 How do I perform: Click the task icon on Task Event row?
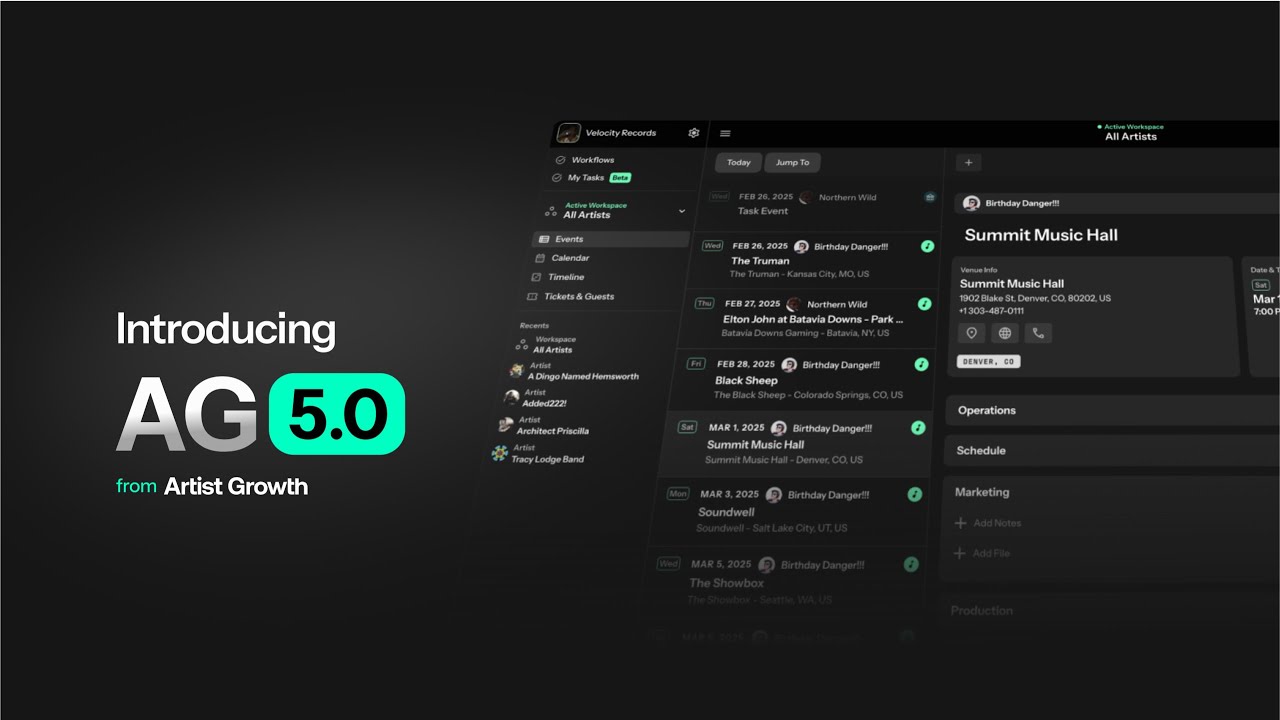[930, 198]
